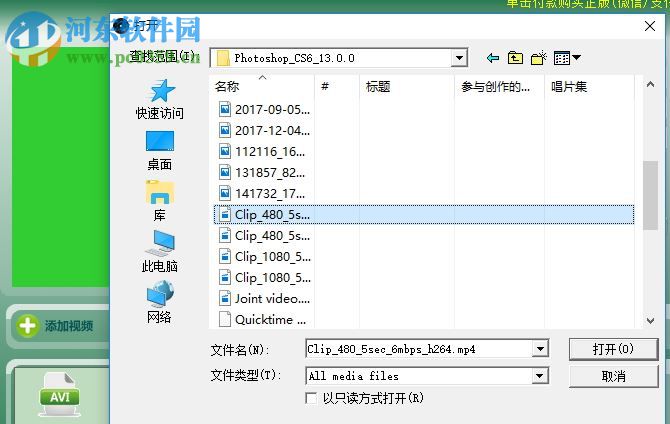
Task: Select file 2017-12-04...
Action: click(264, 130)
